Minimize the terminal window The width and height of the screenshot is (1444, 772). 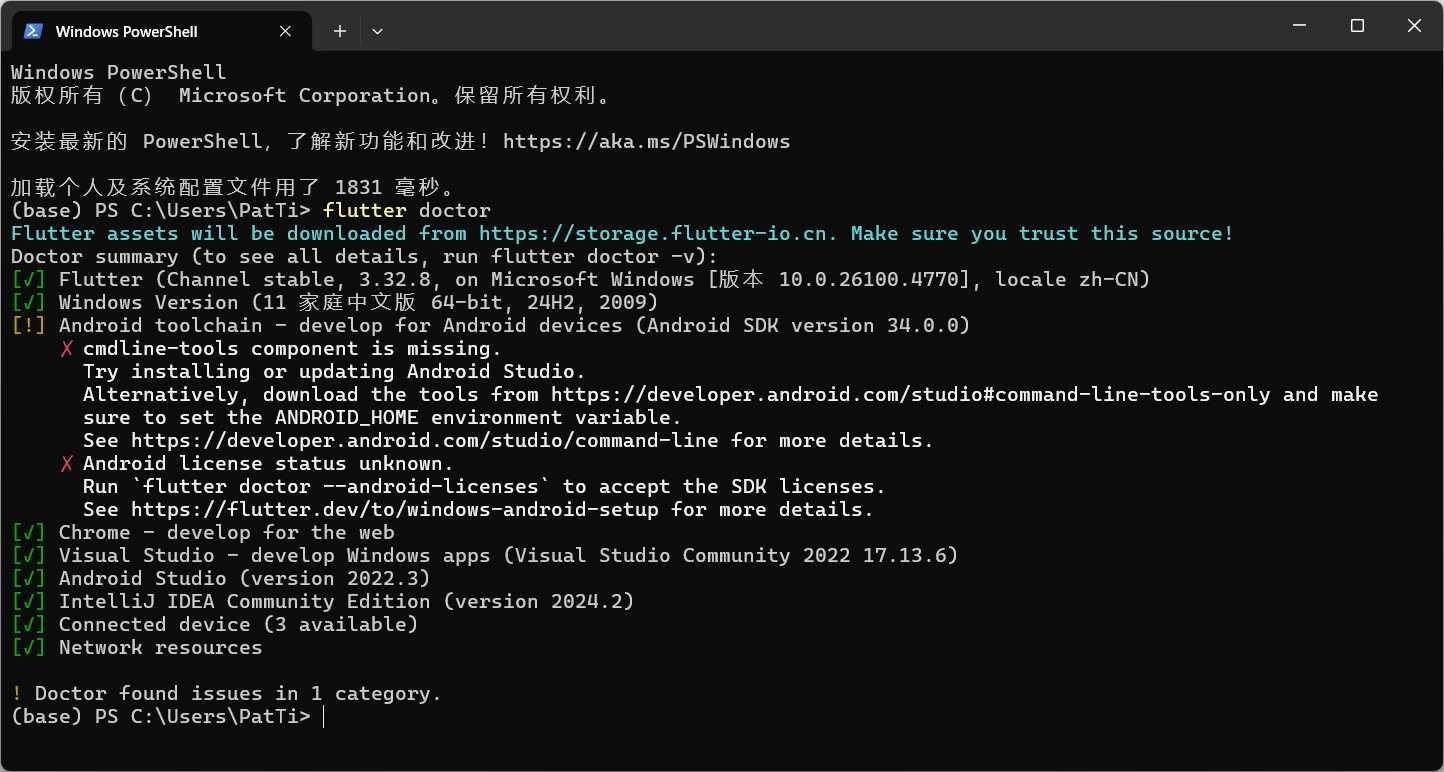1299,26
